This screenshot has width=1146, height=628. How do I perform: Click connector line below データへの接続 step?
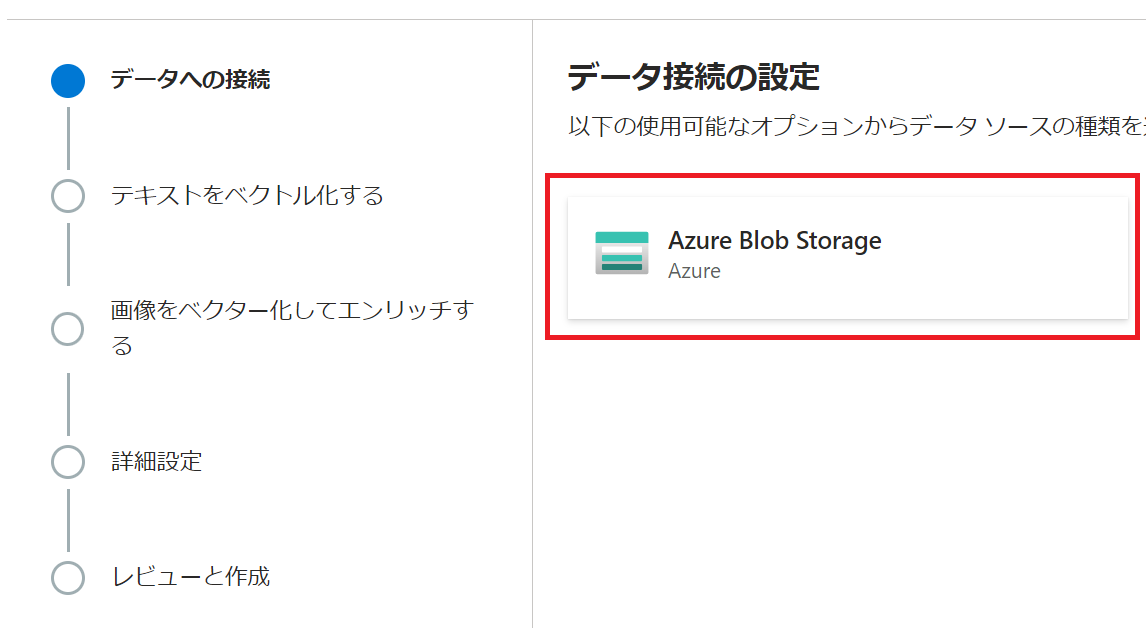click(68, 138)
